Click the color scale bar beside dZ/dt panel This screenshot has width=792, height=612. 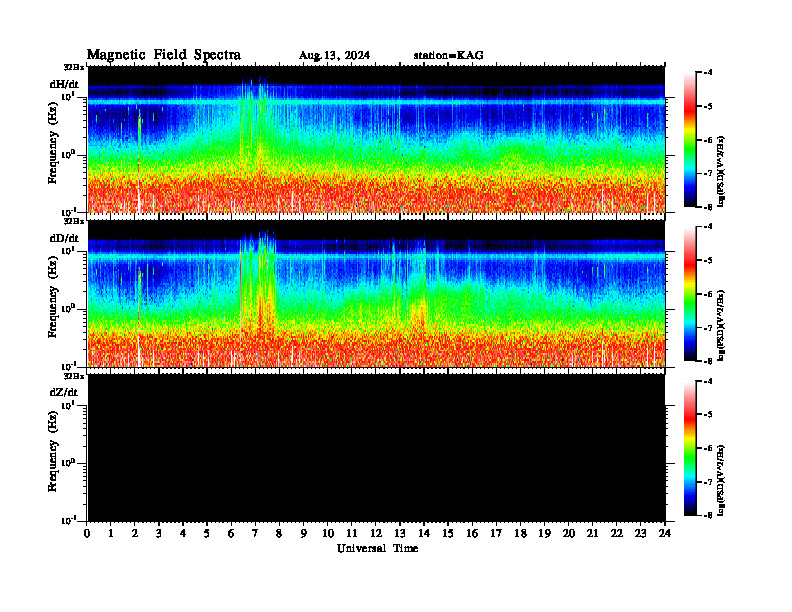690,448
